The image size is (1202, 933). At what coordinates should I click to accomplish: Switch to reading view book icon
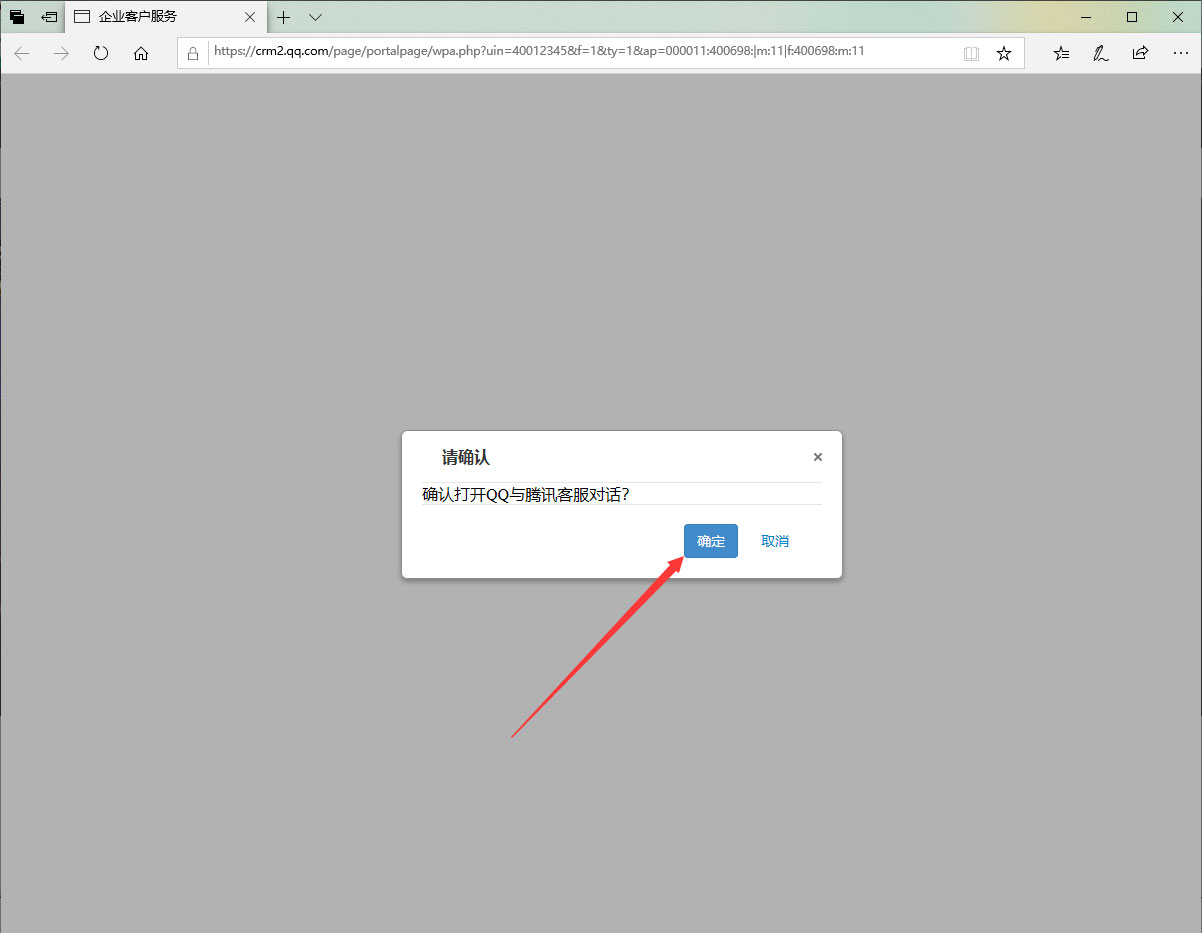click(971, 54)
